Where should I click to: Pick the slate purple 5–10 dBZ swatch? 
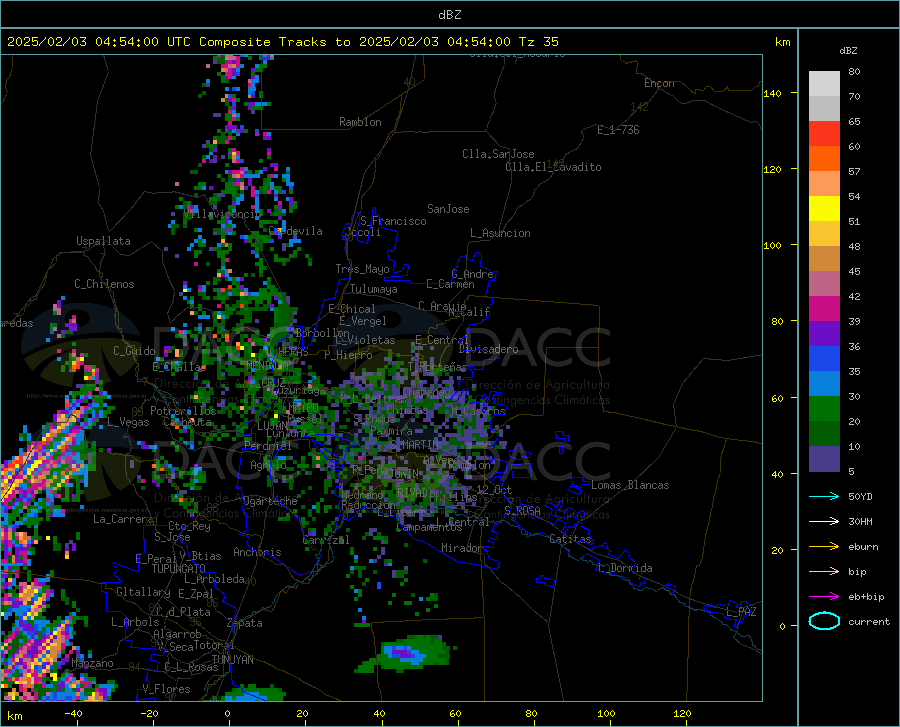click(824, 459)
